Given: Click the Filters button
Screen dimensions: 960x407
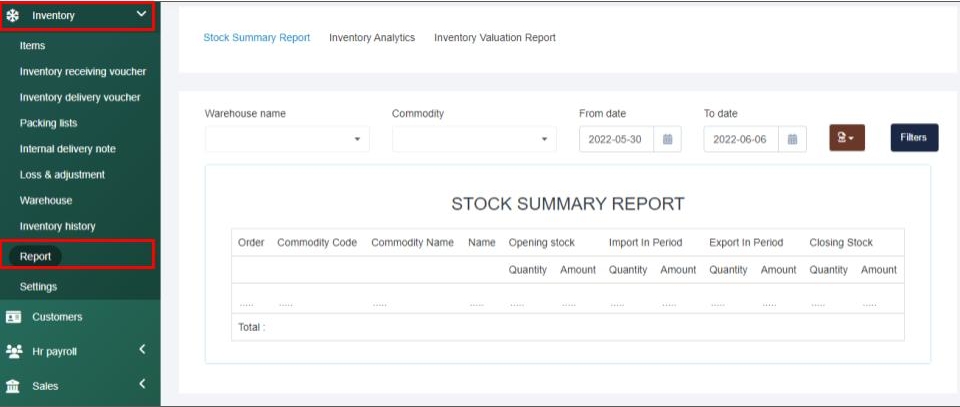Looking at the screenshot, I should tap(914, 138).
